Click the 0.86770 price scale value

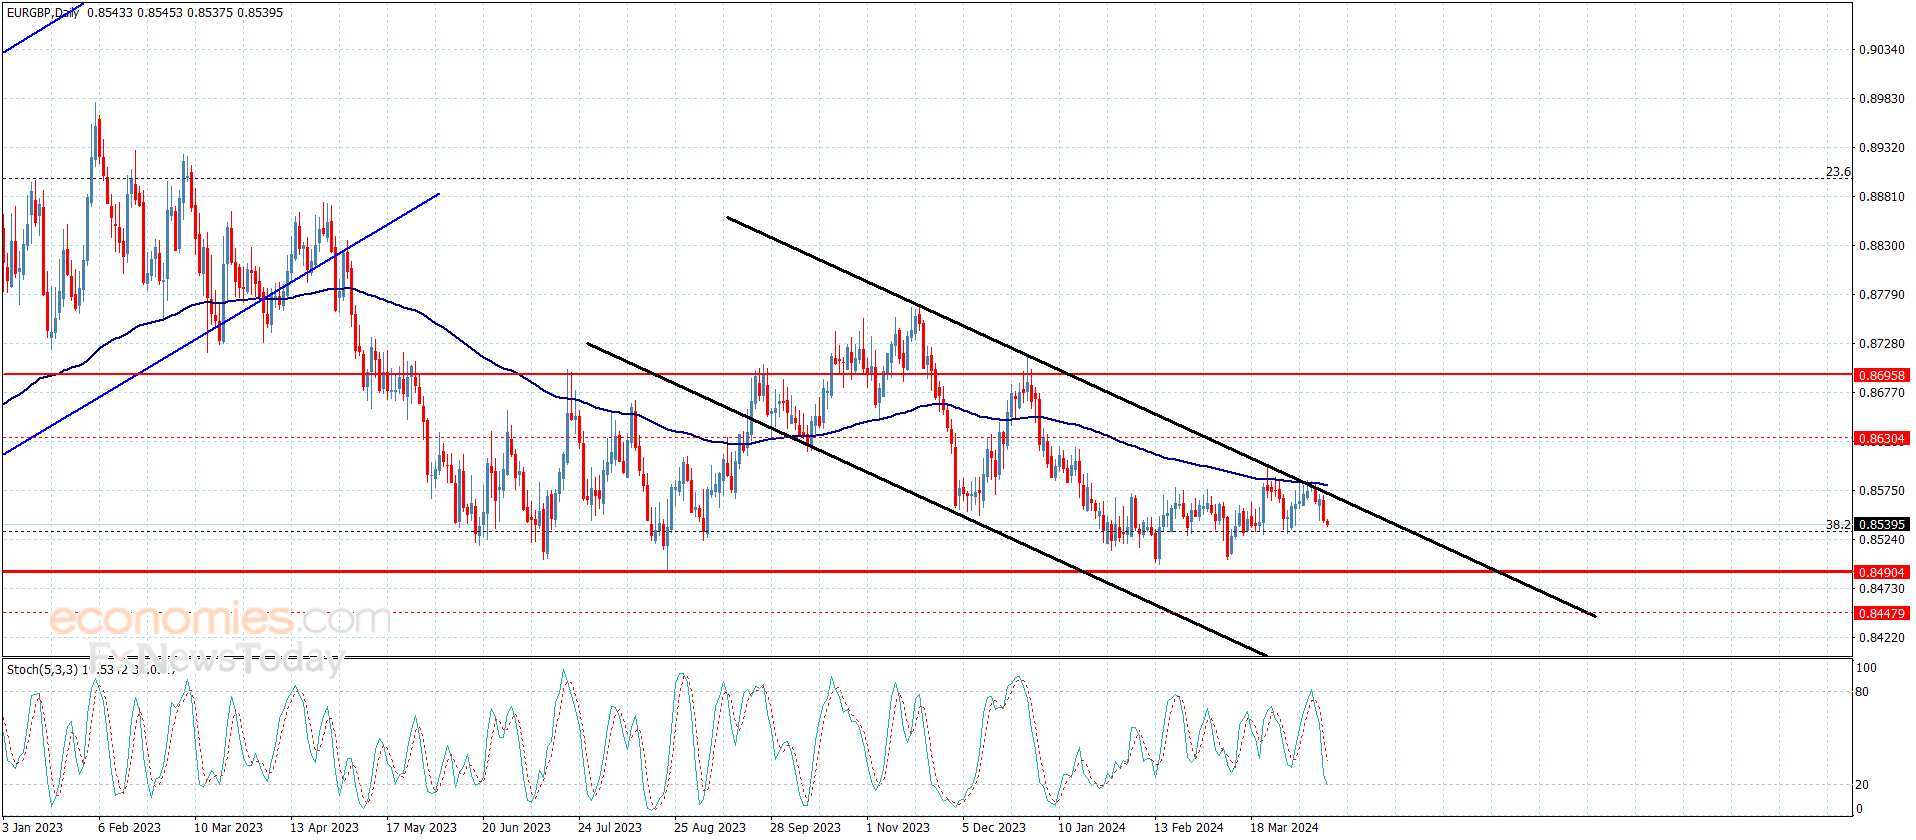point(1881,392)
